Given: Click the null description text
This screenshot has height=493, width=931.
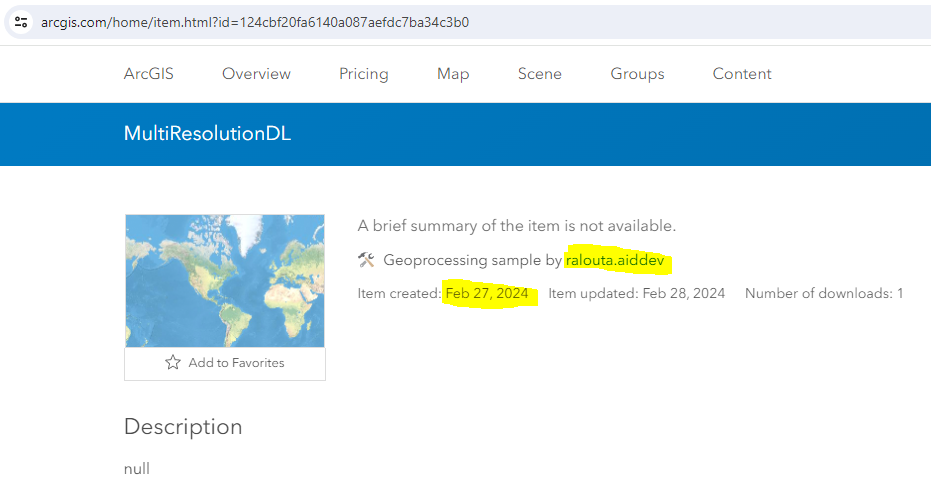Looking at the screenshot, I should pyautogui.click(x=137, y=468).
